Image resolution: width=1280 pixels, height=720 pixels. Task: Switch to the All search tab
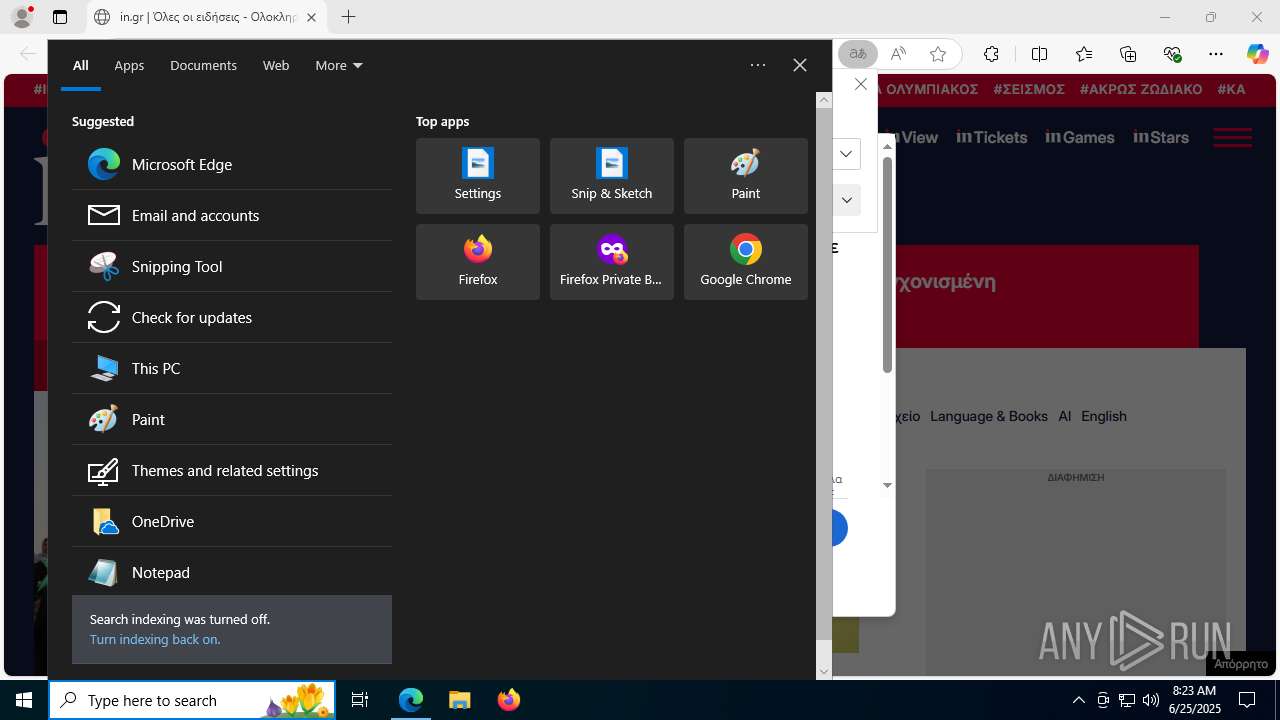coord(81,65)
